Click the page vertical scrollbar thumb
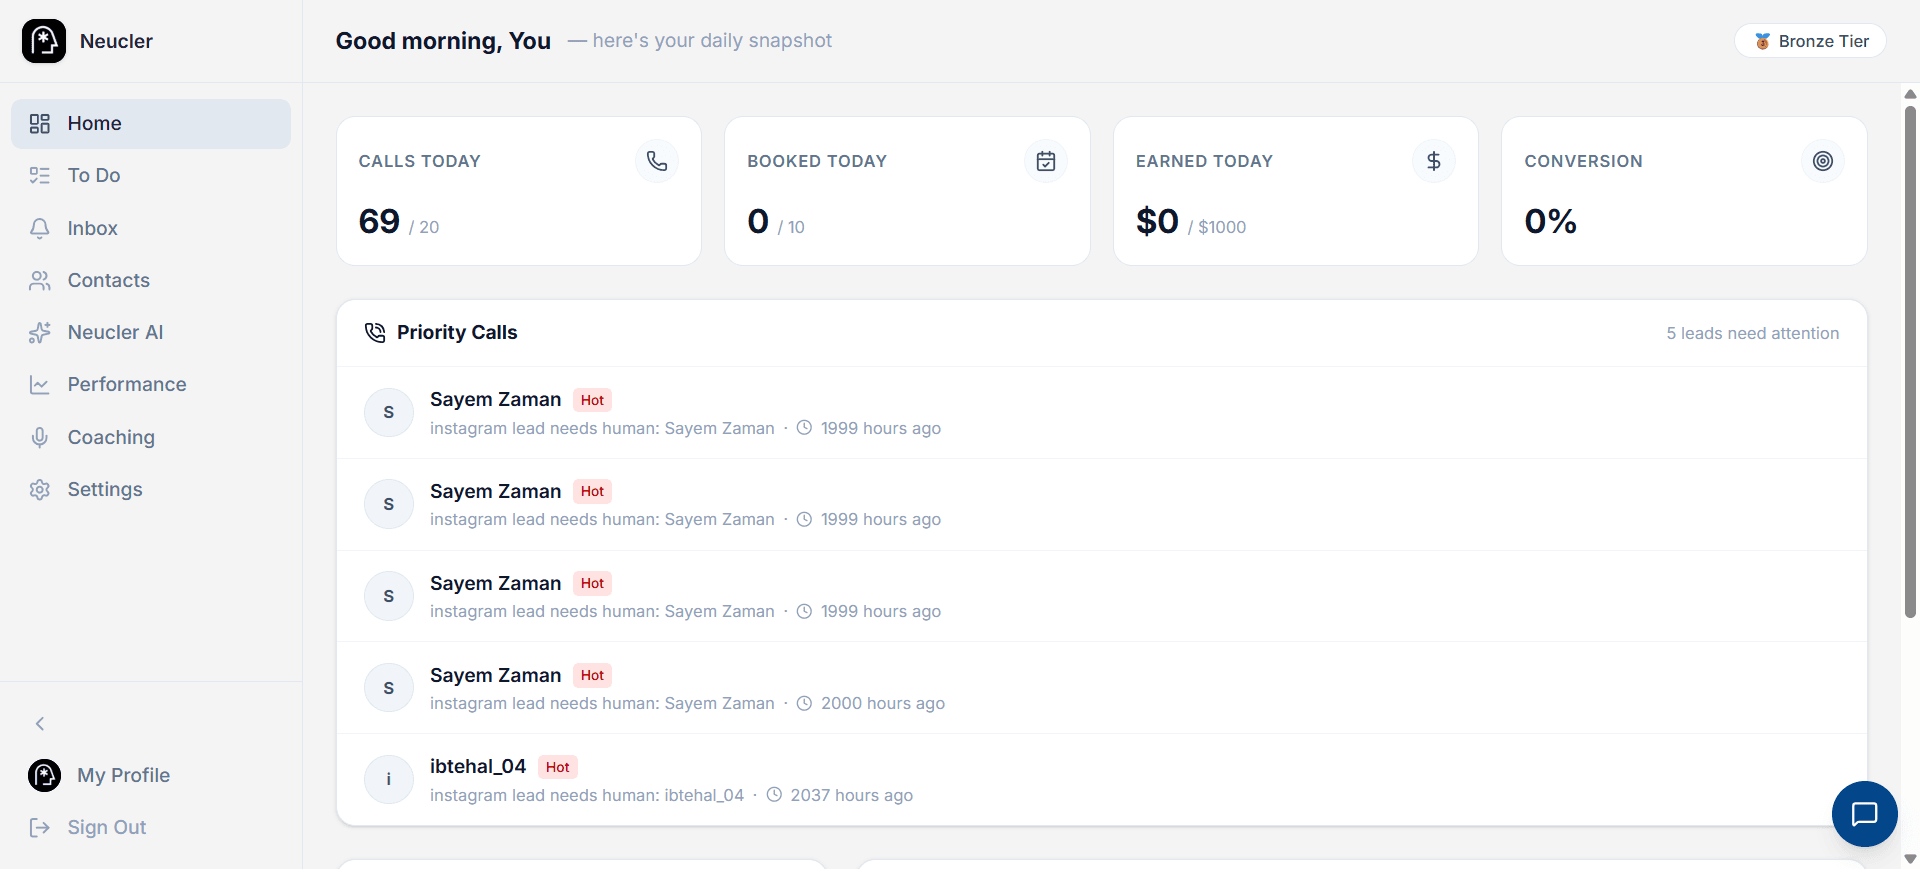 1910,360
